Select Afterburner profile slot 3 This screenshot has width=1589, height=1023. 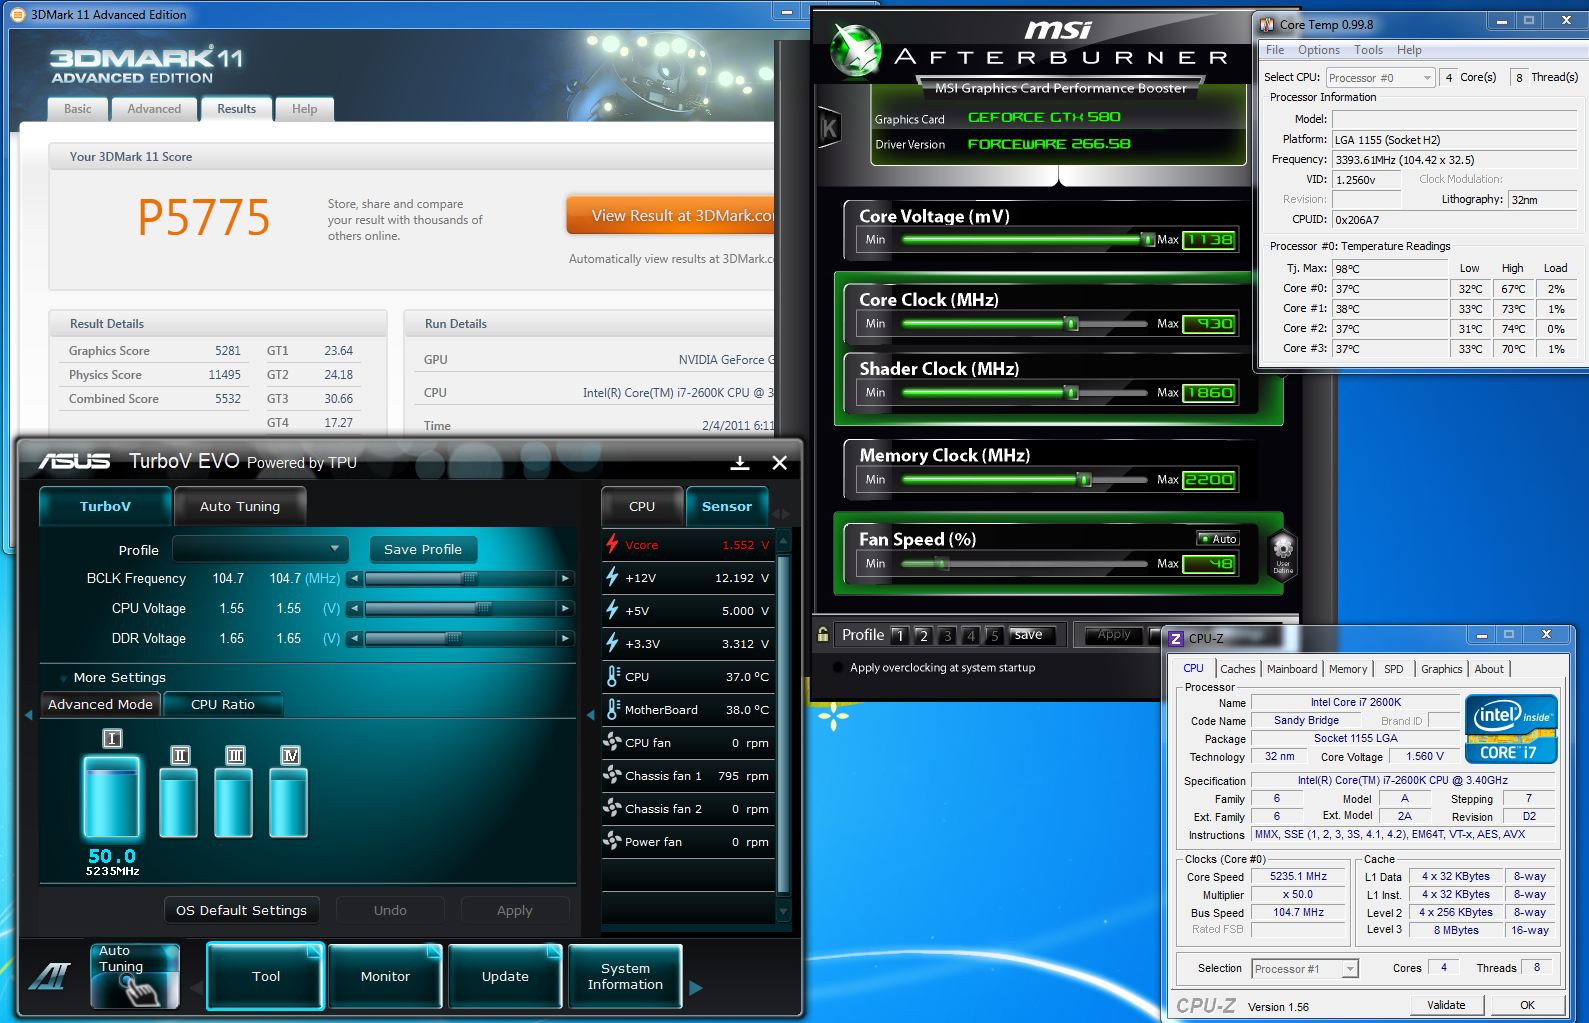coord(947,635)
